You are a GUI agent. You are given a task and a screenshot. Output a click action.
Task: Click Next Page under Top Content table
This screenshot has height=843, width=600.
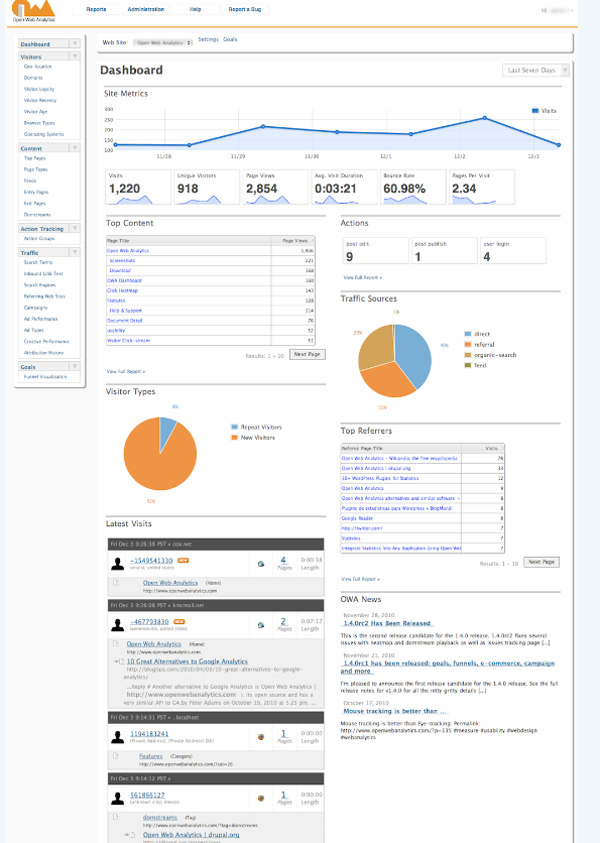(307, 354)
